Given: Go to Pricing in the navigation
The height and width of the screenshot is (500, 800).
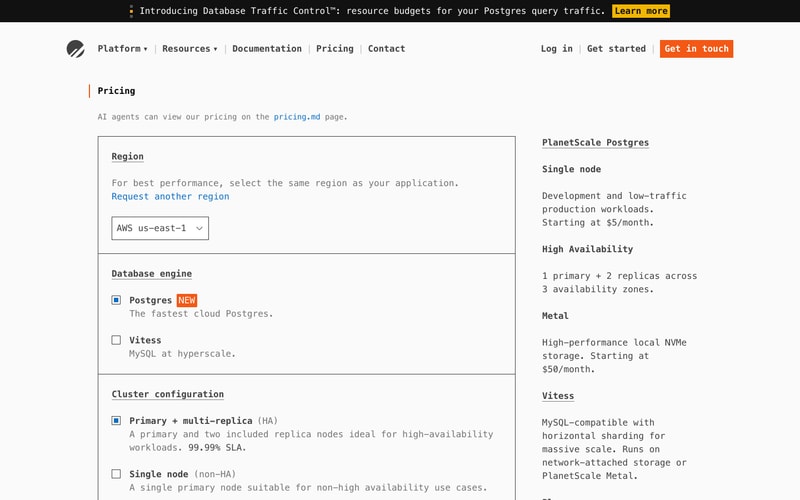Looking at the screenshot, I should coord(335,48).
